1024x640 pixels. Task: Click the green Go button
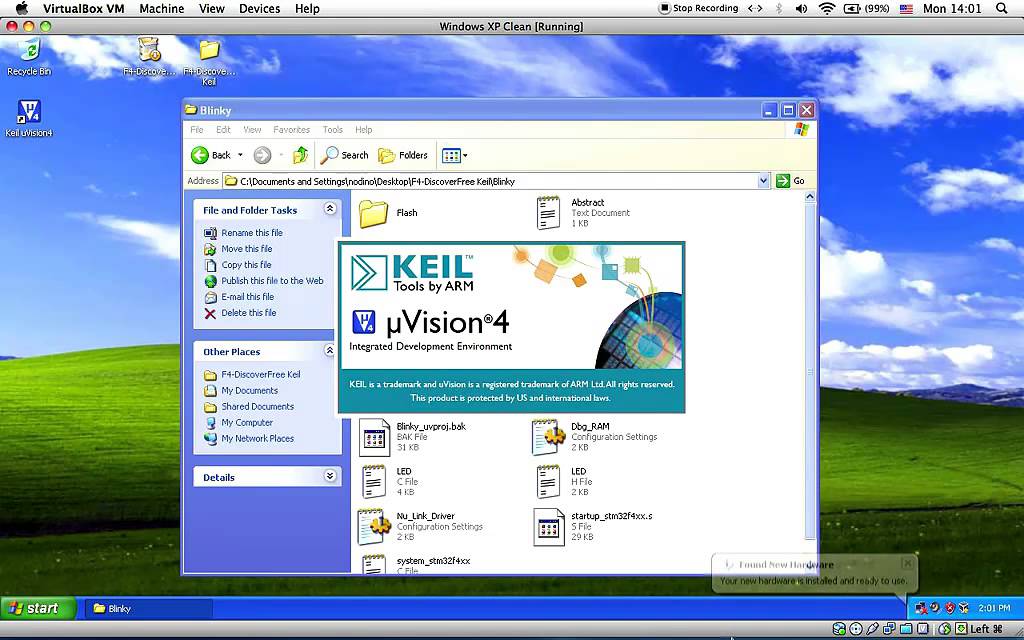point(790,181)
